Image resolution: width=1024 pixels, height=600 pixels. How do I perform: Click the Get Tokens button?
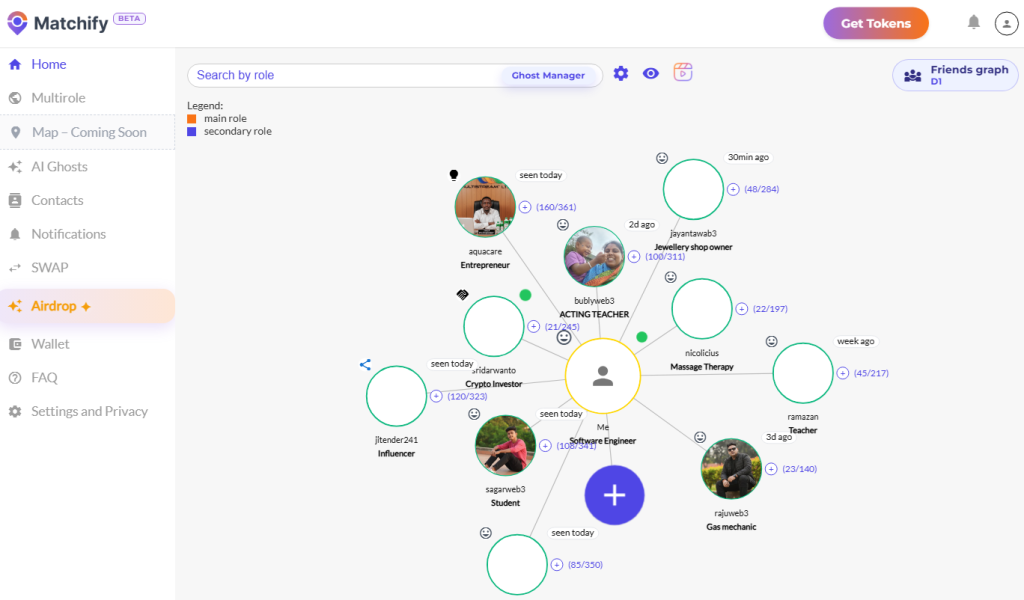(x=875, y=23)
